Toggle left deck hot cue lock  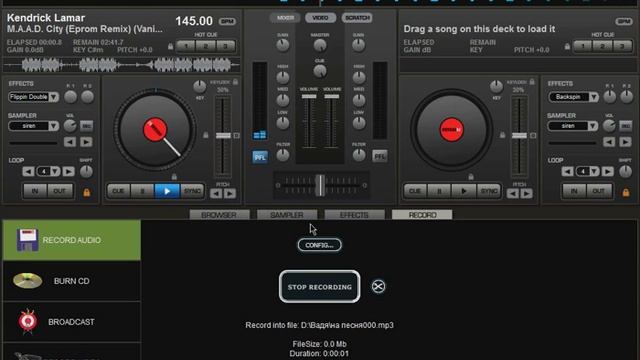point(171,47)
